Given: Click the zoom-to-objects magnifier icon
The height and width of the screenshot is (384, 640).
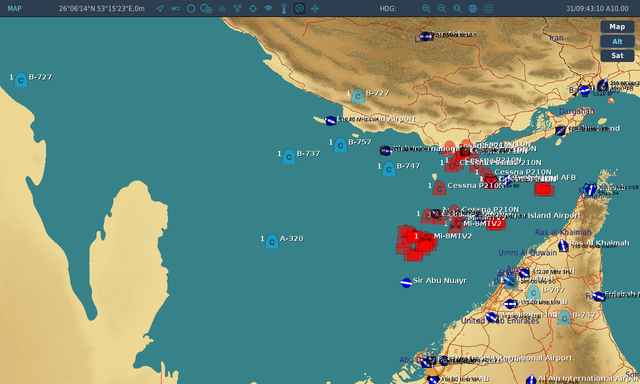Looking at the screenshot, I should coord(457,9).
